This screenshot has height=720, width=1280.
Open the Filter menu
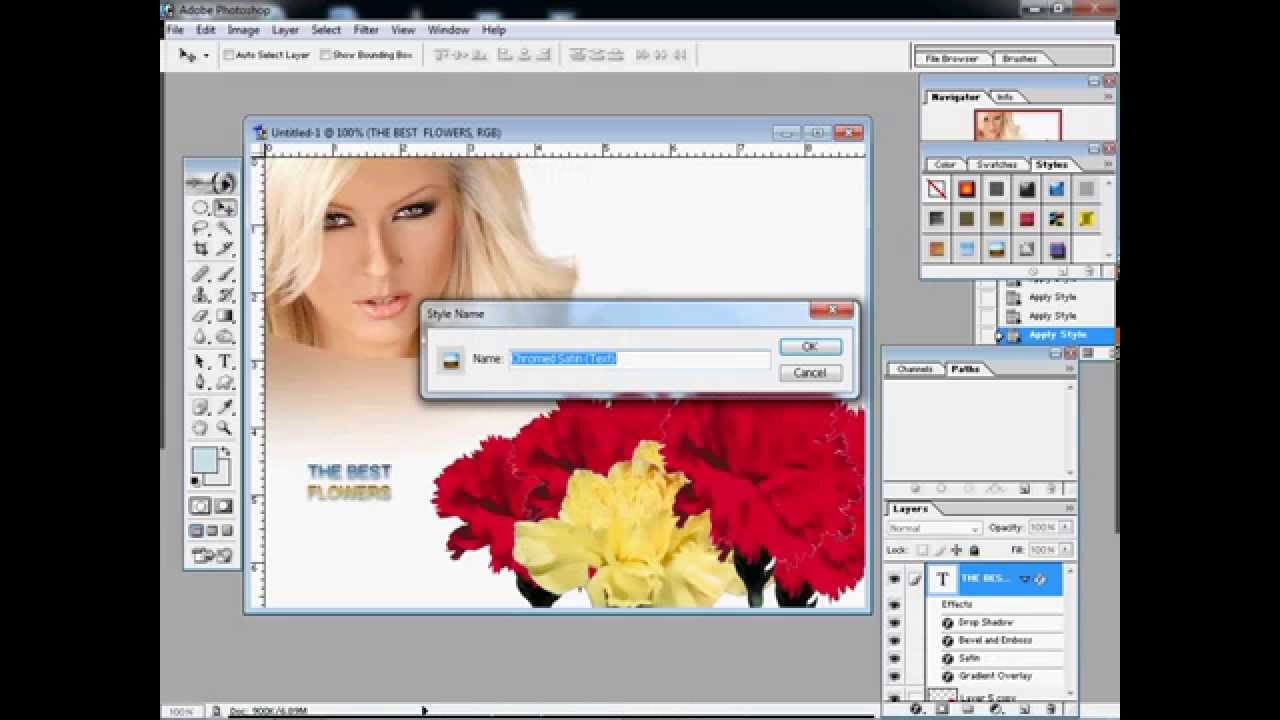coord(366,30)
